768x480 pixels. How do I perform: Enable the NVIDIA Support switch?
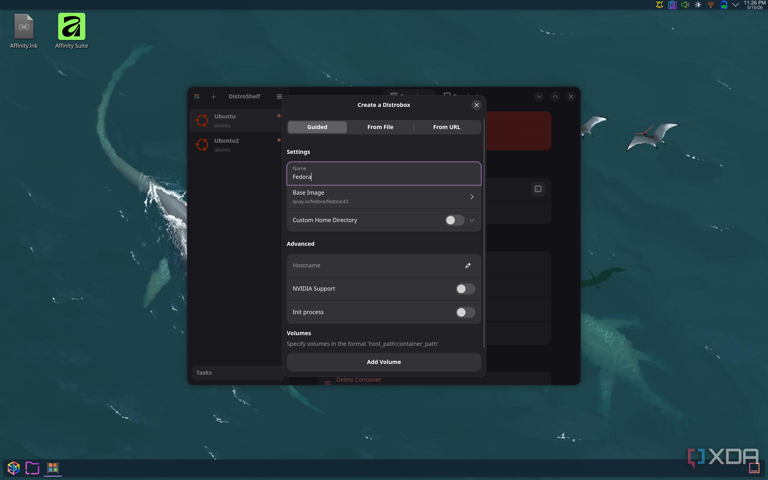coord(465,289)
